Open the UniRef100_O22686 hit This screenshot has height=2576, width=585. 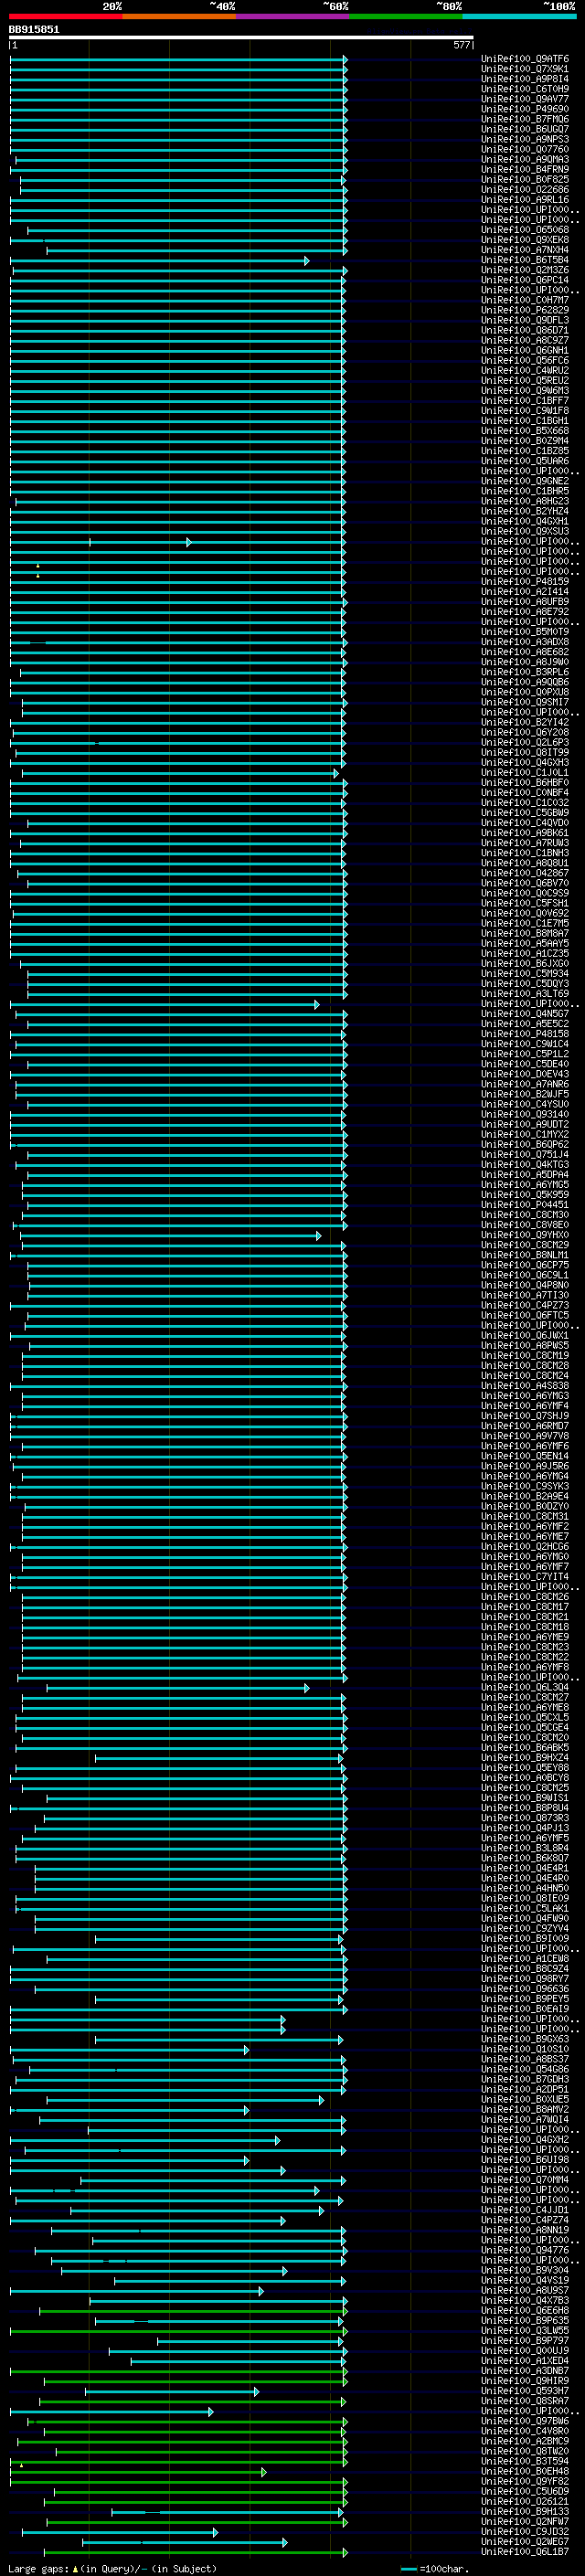click(525, 189)
